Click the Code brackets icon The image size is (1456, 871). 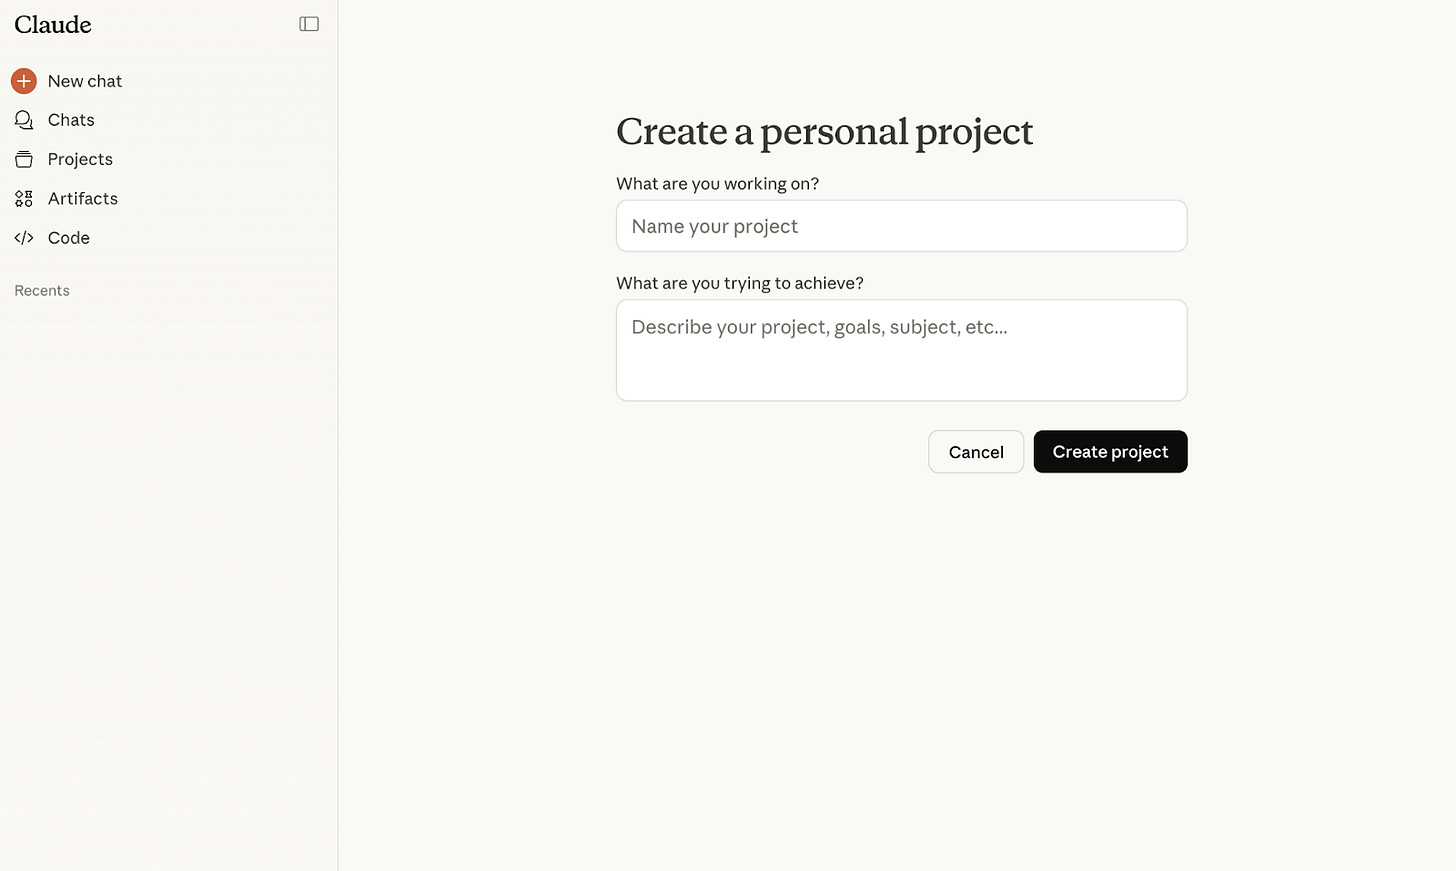pyautogui.click(x=24, y=238)
